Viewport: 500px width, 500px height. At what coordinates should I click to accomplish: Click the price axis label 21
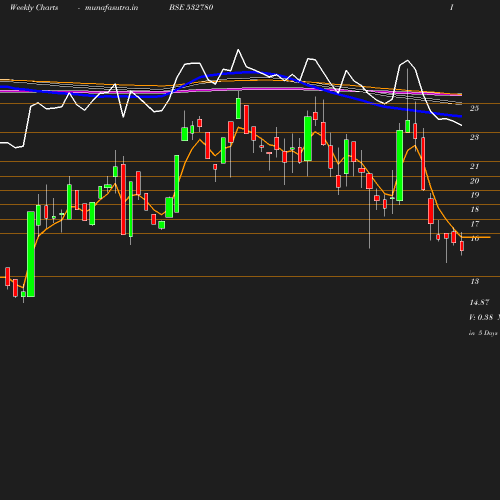pyautogui.click(x=474, y=166)
